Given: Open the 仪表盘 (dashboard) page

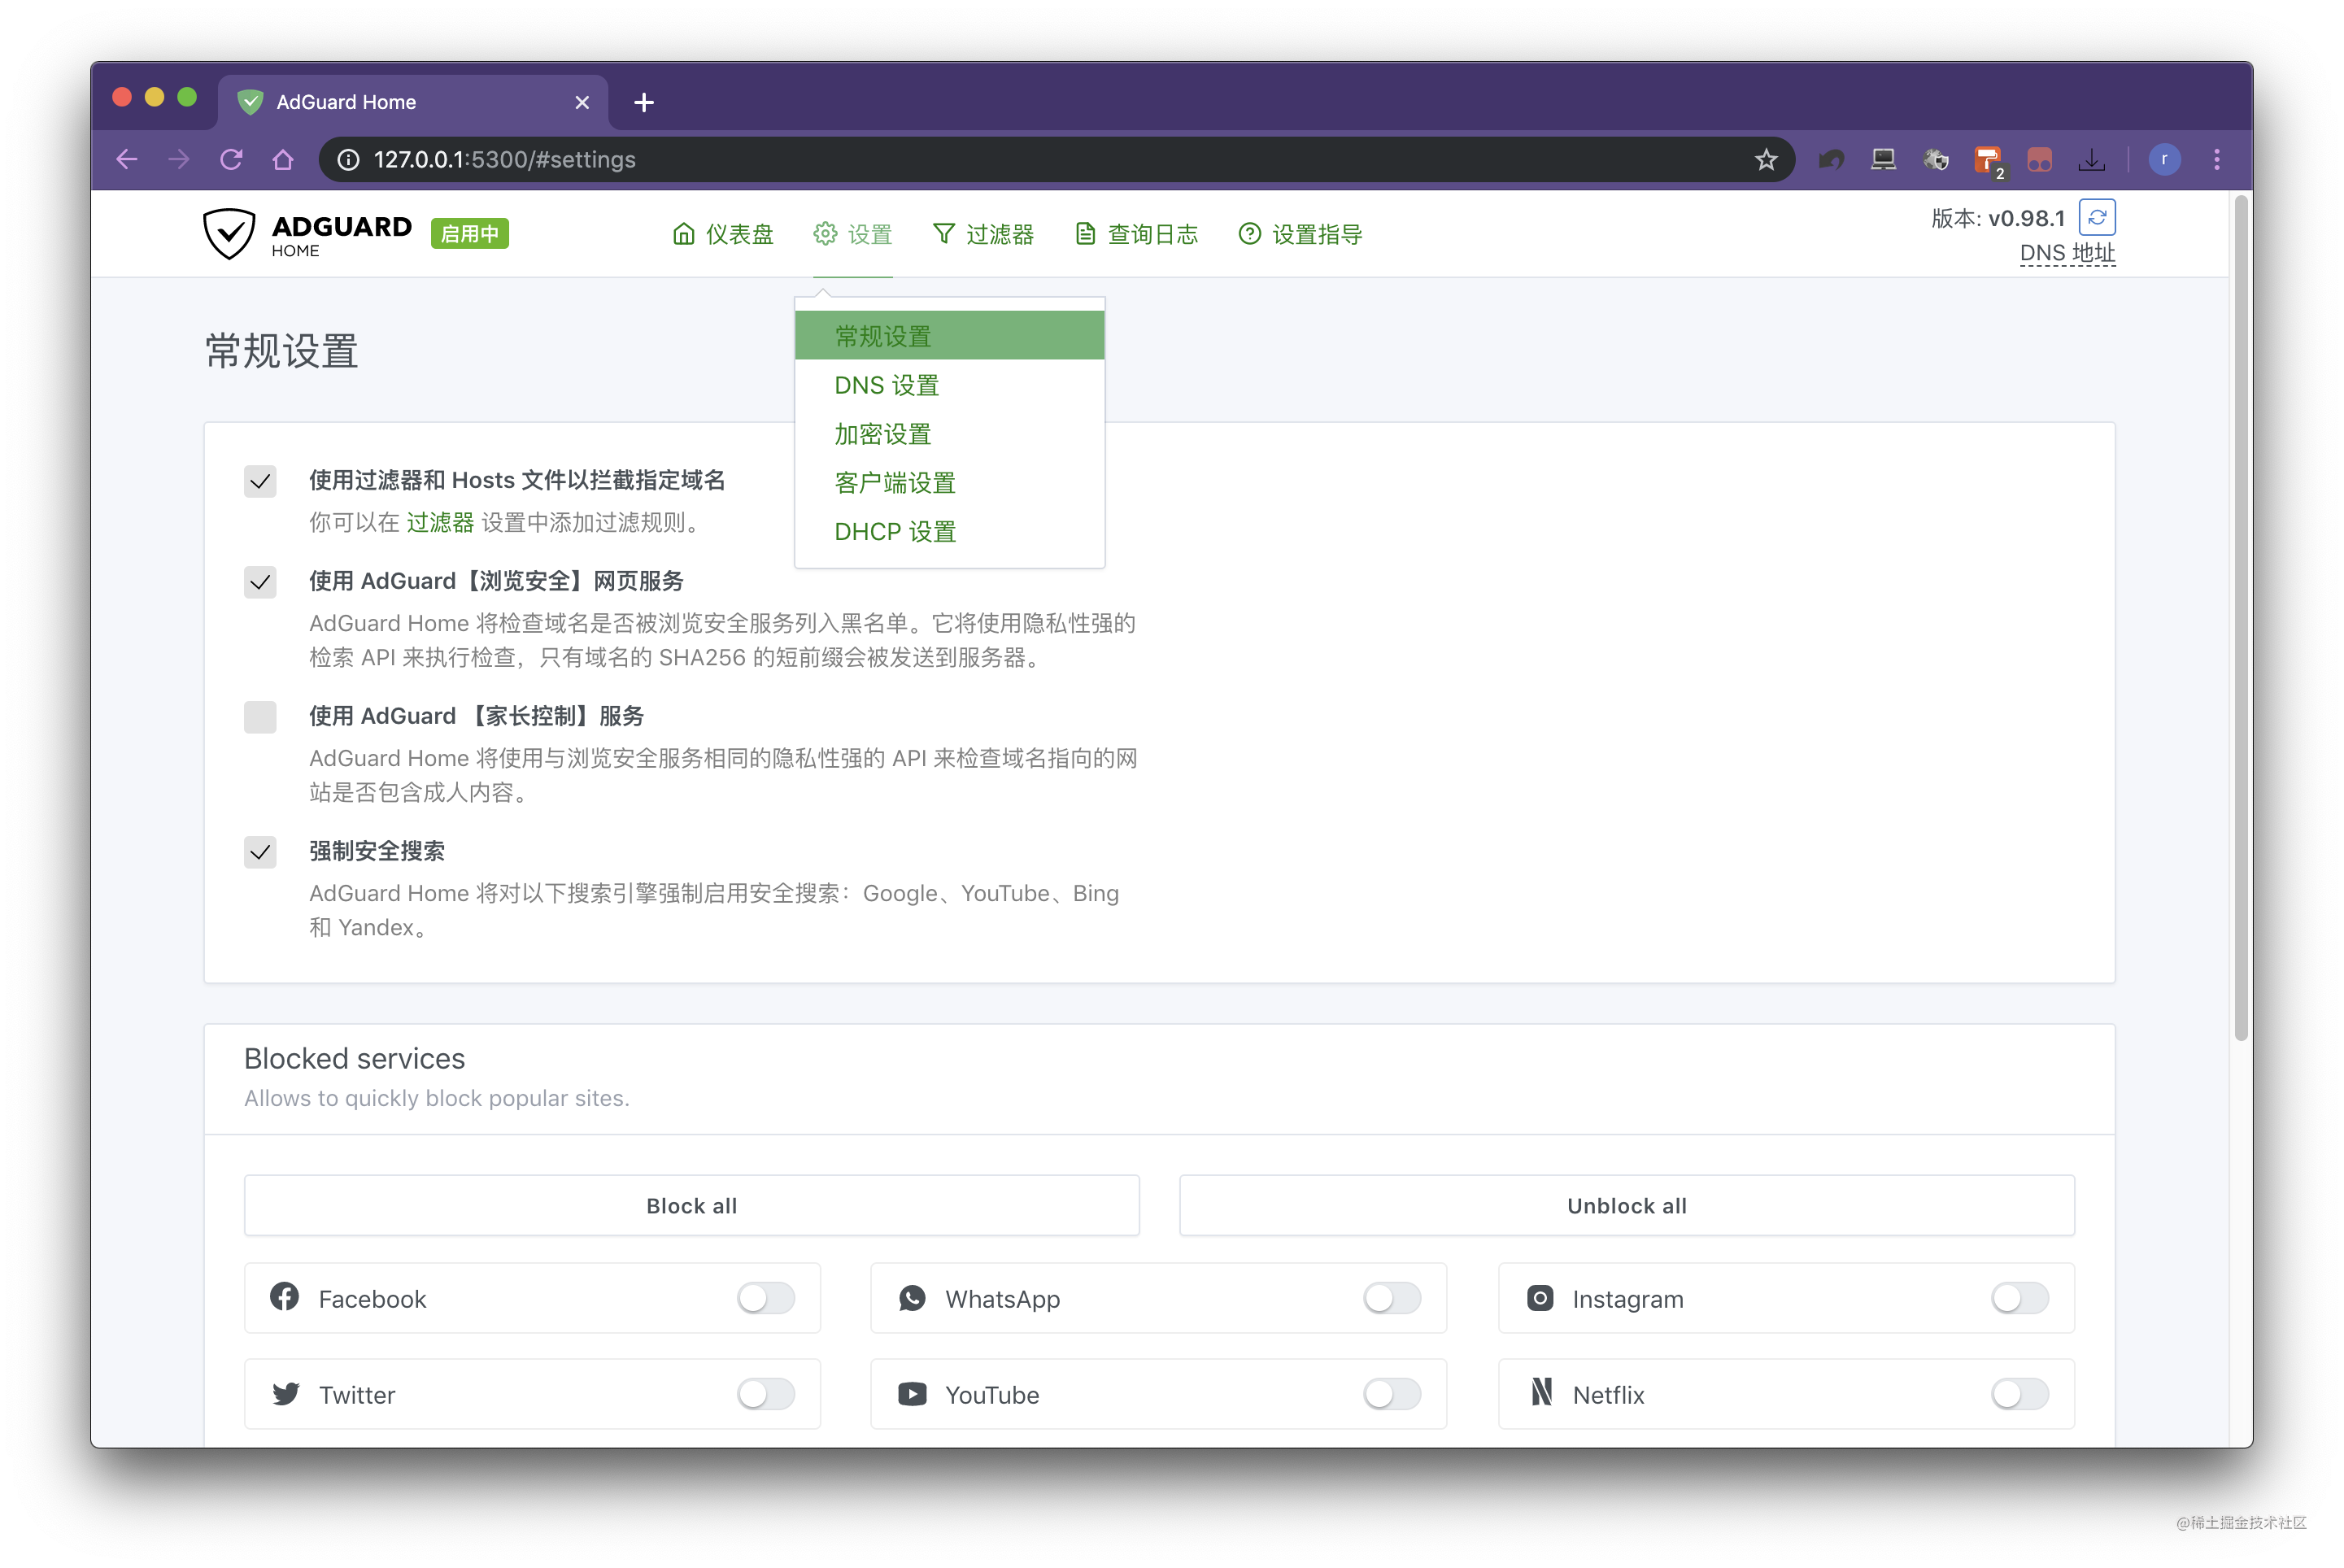Looking at the screenshot, I should [722, 233].
